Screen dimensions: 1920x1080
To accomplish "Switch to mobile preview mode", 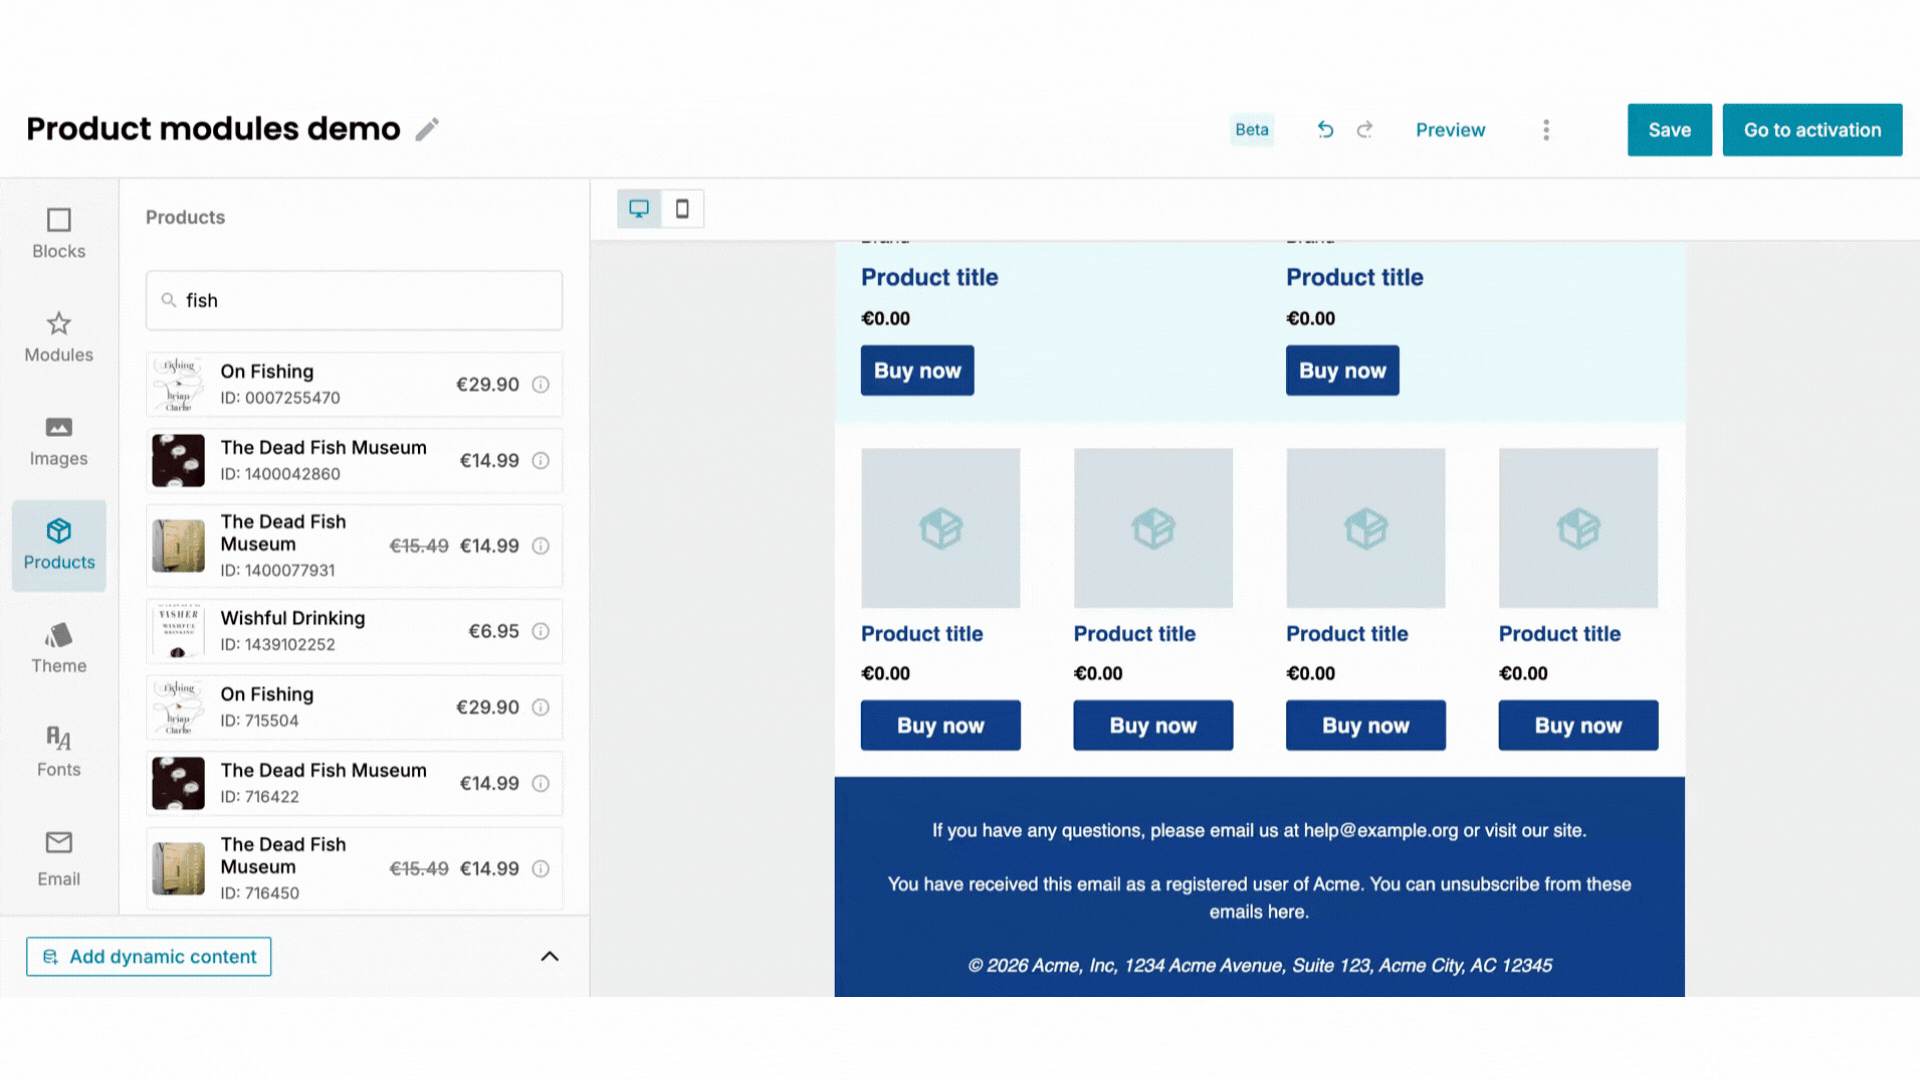I will (683, 209).
